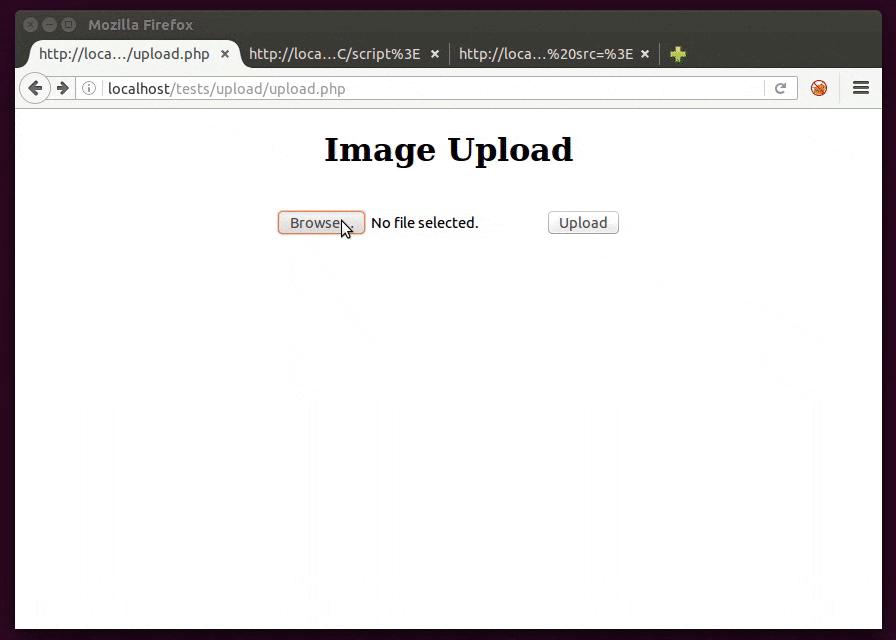This screenshot has width=896, height=640.
Task: Show site information via info icon
Action: 89,89
